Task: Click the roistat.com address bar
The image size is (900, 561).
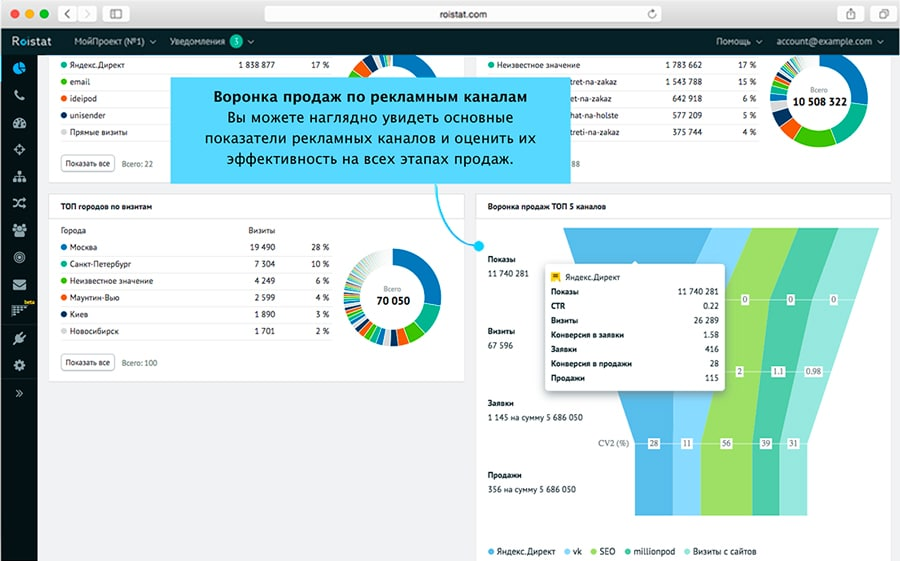Action: click(463, 14)
